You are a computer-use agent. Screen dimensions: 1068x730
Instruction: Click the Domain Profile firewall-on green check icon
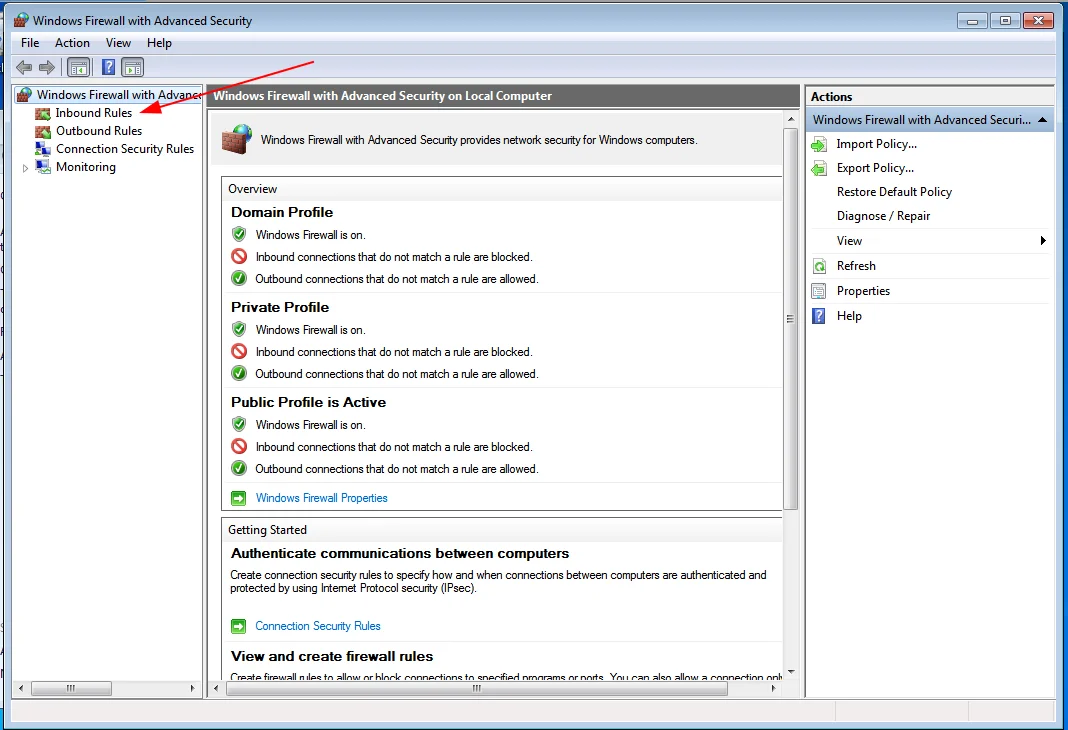click(239, 234)
